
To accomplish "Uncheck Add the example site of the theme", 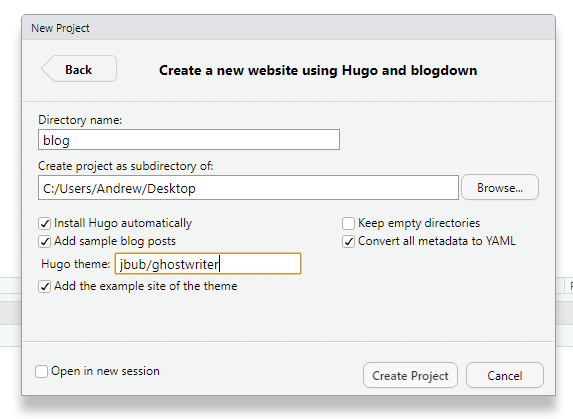I will pos(45,286).
